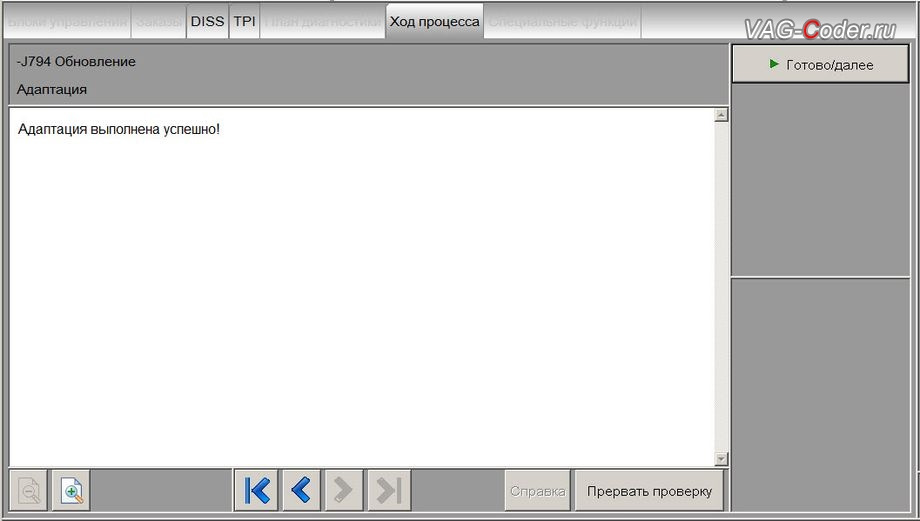
Task: Click the zoom out magnifier icon
Action: (x=29, y=490)
